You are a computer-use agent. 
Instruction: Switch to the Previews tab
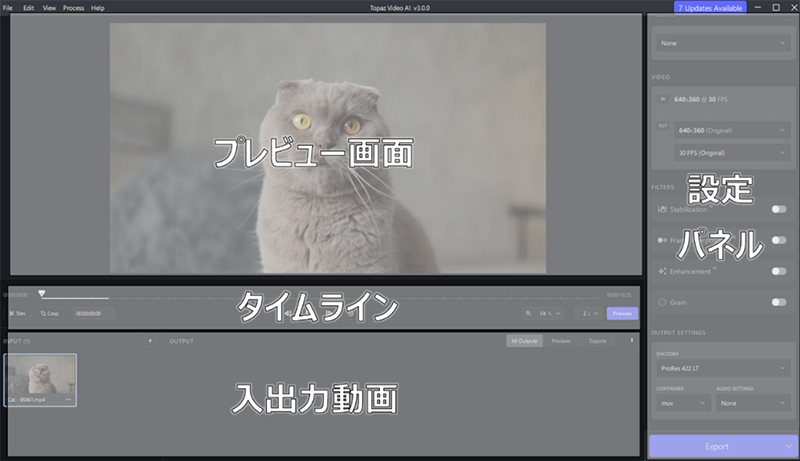click(561, 341)
